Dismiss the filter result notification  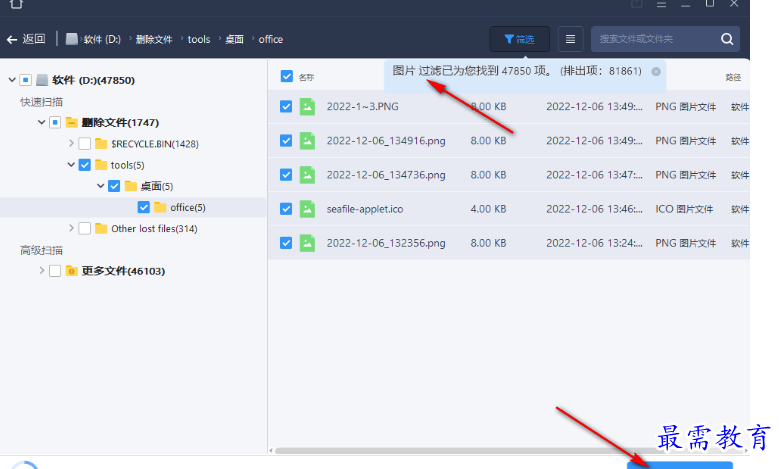[x=656, y=72]
